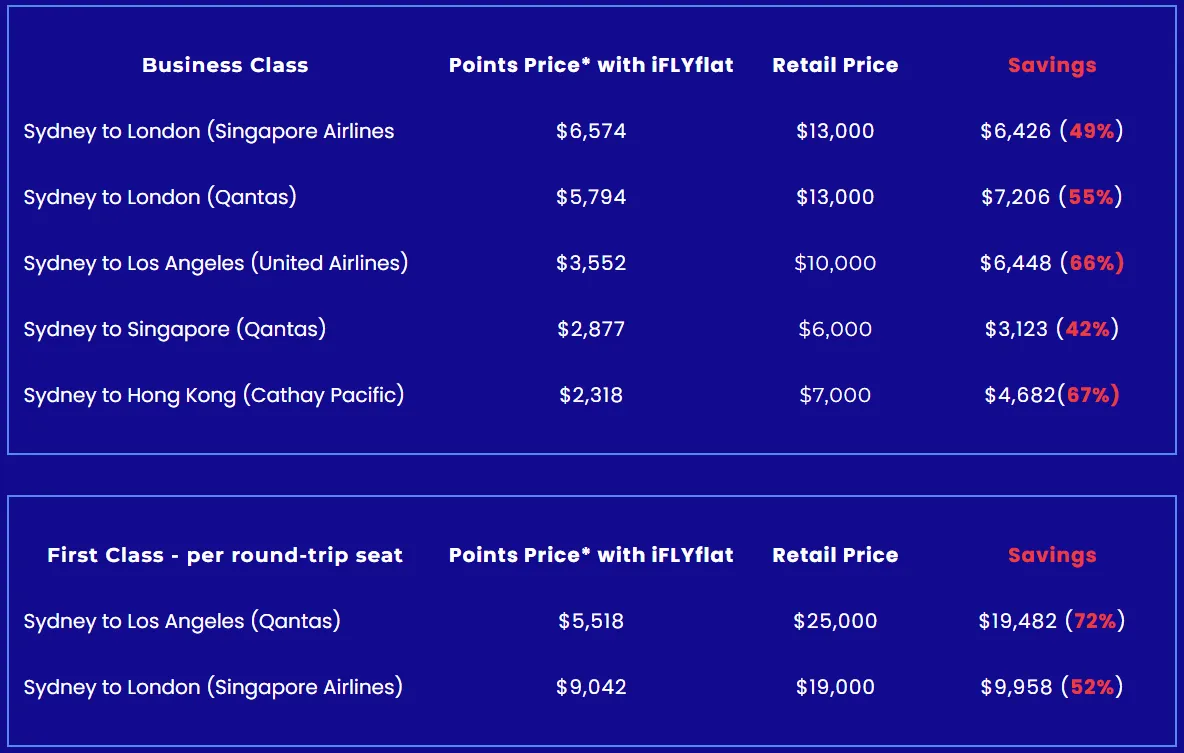Select Sydney to Los Angeles (Qantas) First Class

coord(182,621)
